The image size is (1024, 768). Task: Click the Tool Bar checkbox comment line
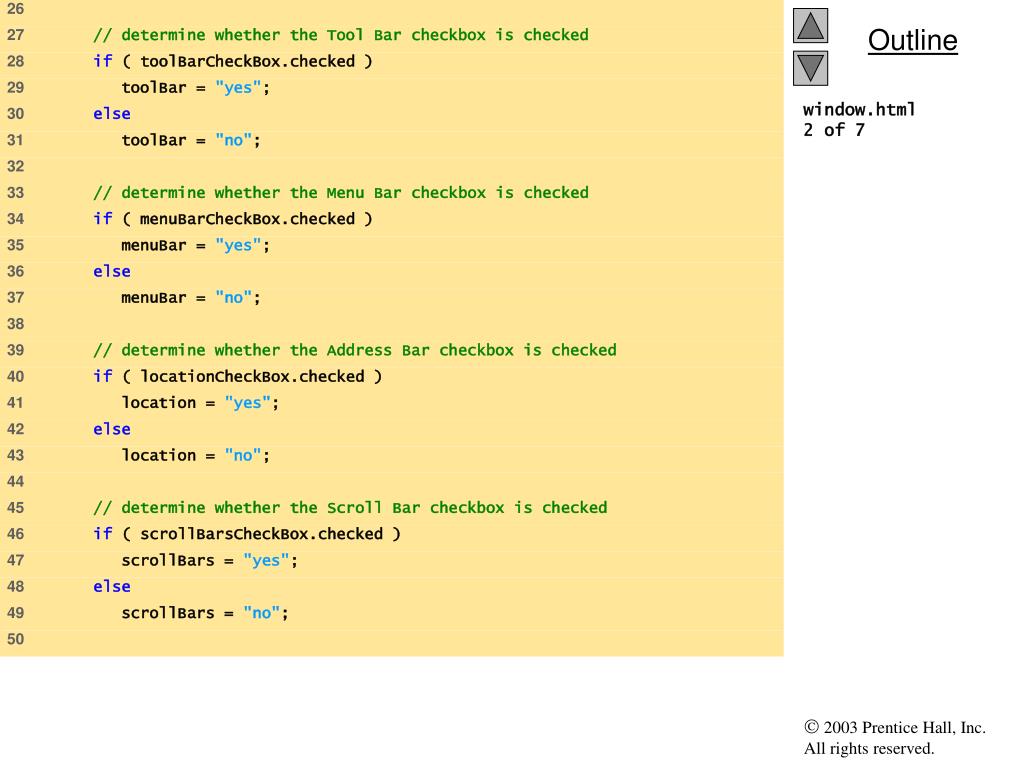click(340, 35)
